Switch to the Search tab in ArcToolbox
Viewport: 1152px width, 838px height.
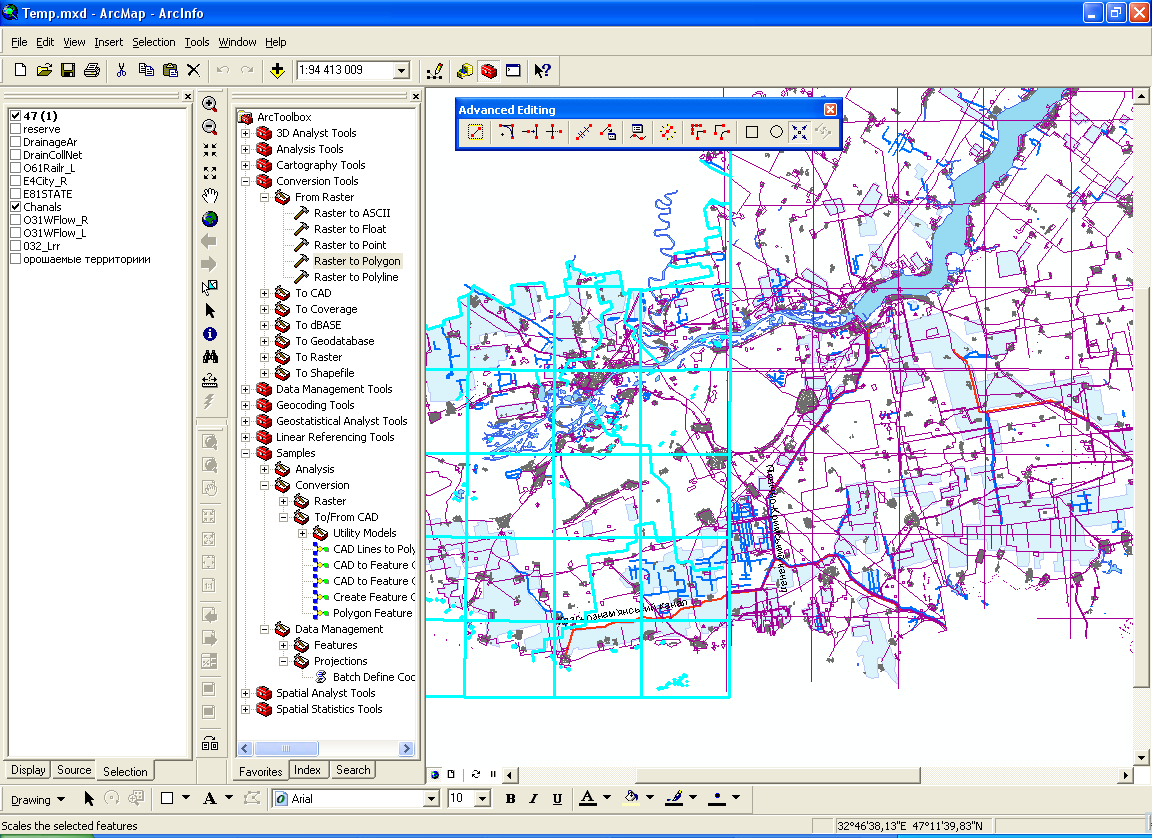coord(353,770)
